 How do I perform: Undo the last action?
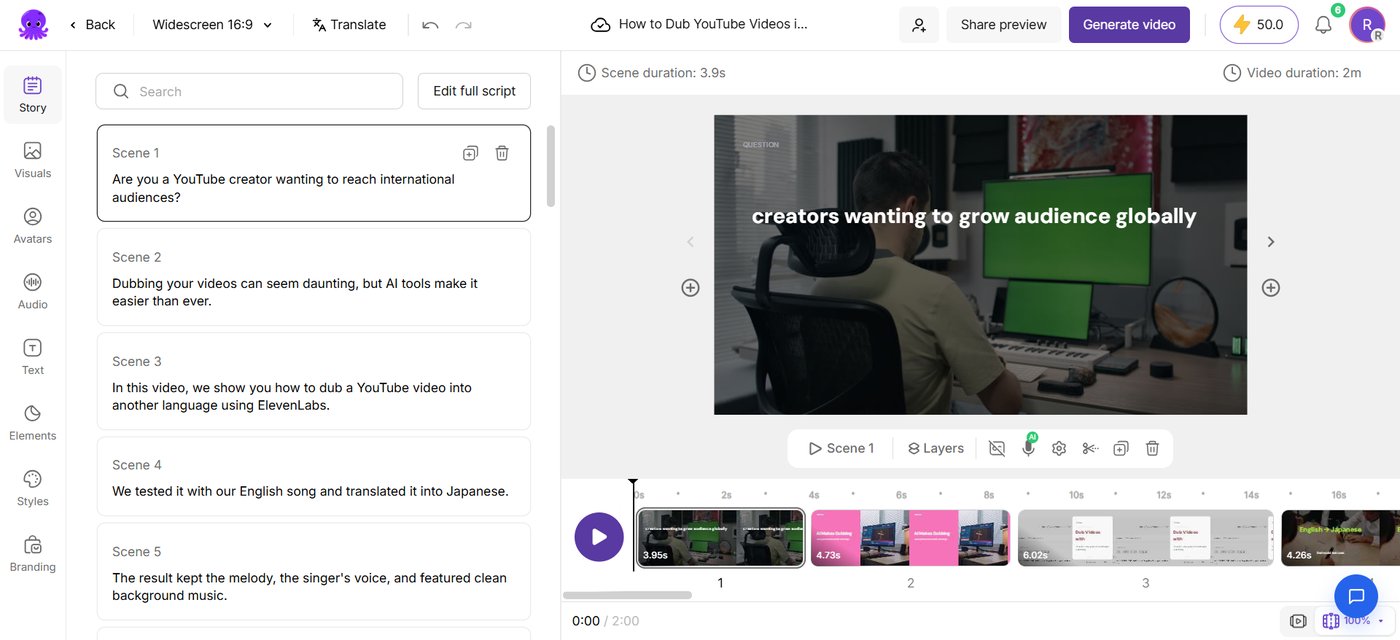coord(430,25)
